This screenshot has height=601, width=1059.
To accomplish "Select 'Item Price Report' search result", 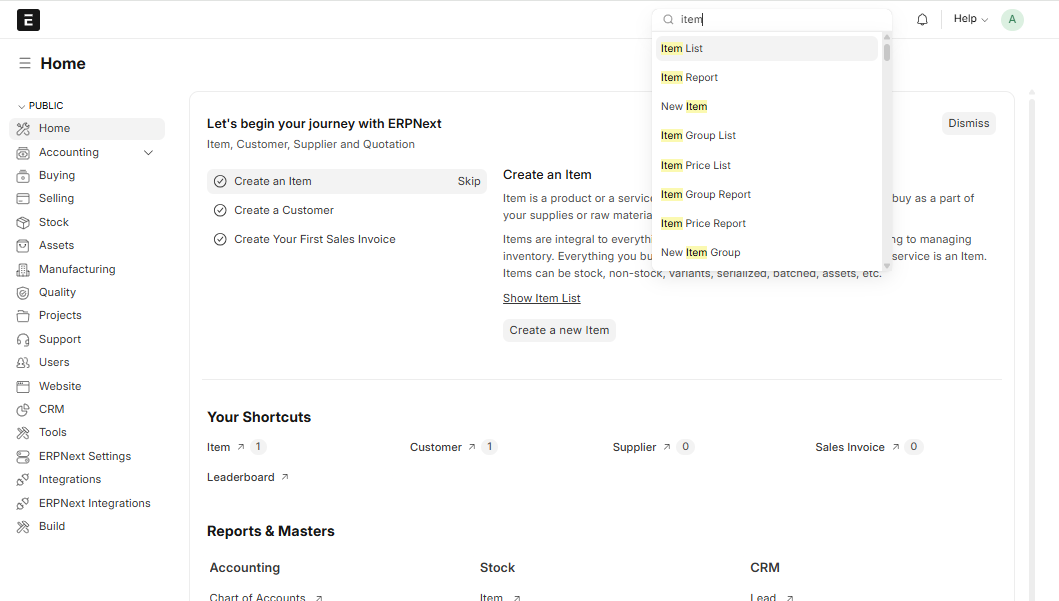I will coord(767,224).
